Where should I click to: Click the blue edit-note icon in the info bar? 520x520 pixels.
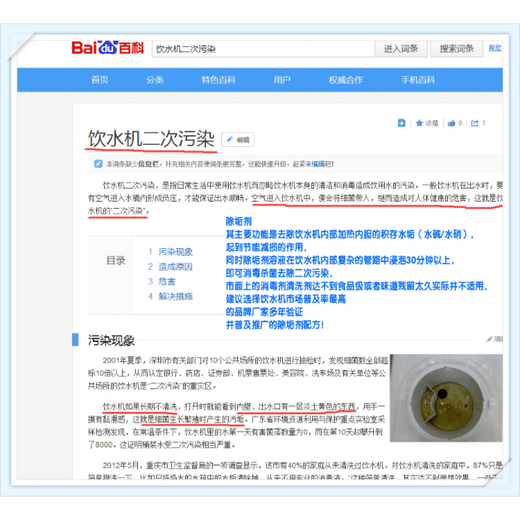click(98, 164)
